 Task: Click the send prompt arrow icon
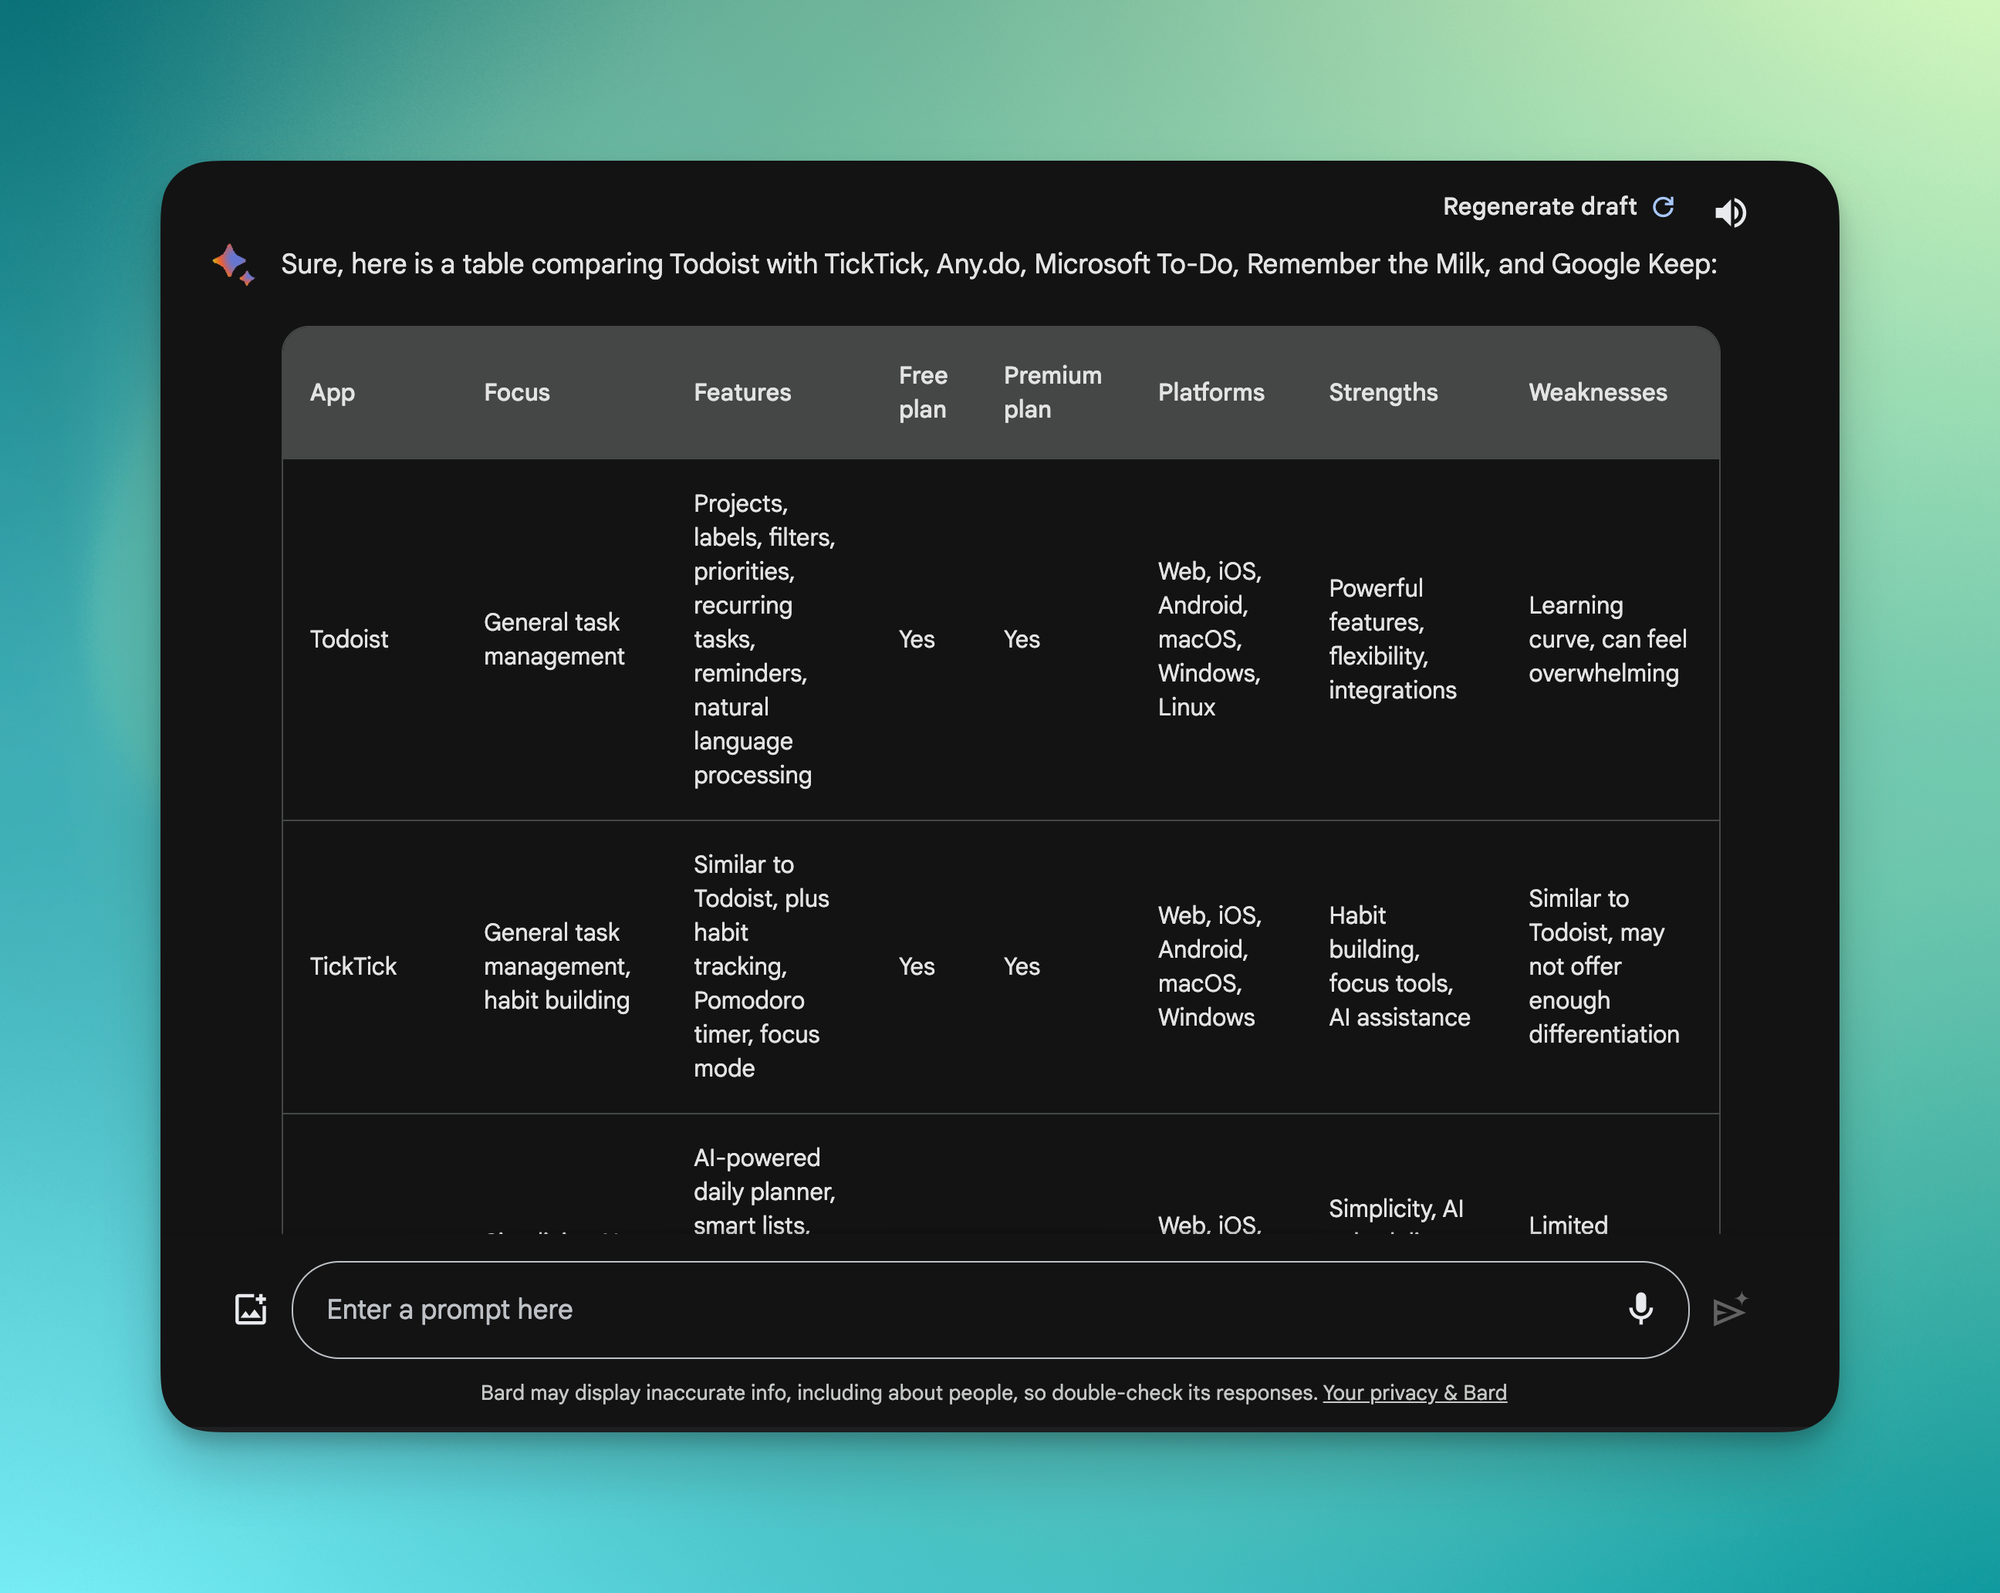[1729, 1310]
